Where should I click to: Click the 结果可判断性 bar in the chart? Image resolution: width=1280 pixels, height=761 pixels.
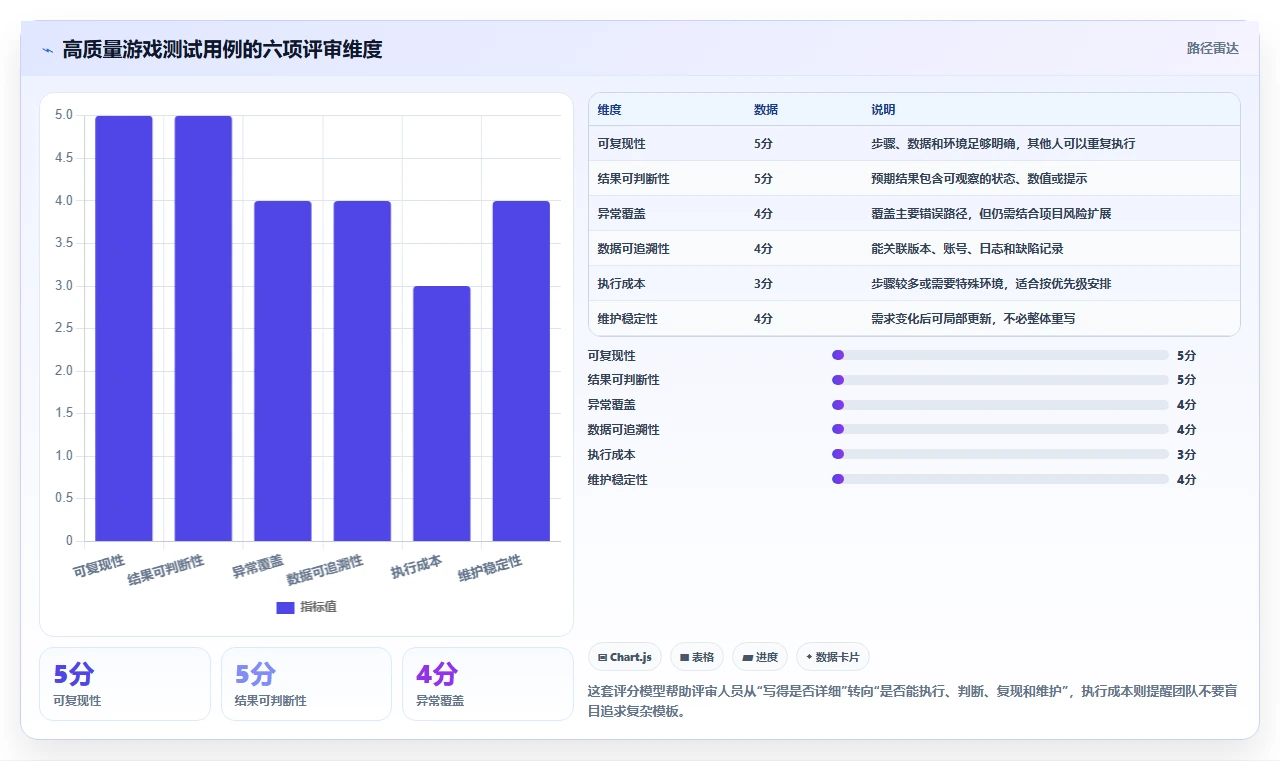point(203,328)
